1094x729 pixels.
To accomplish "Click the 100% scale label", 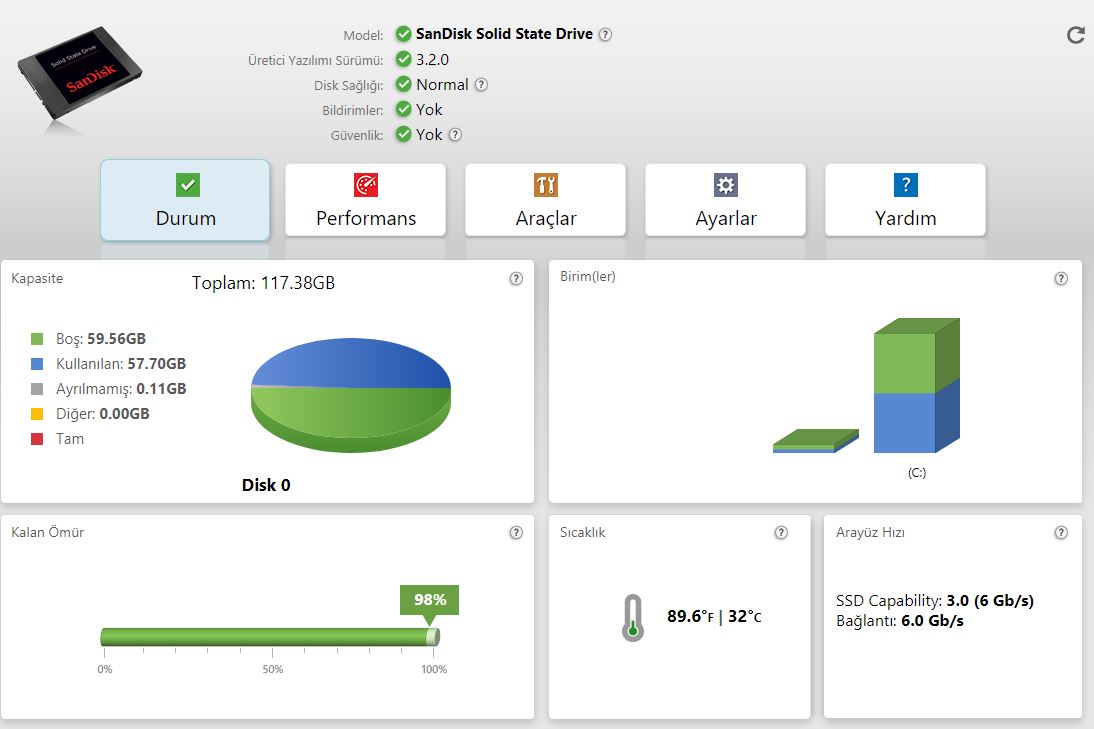I will point(434,669).
